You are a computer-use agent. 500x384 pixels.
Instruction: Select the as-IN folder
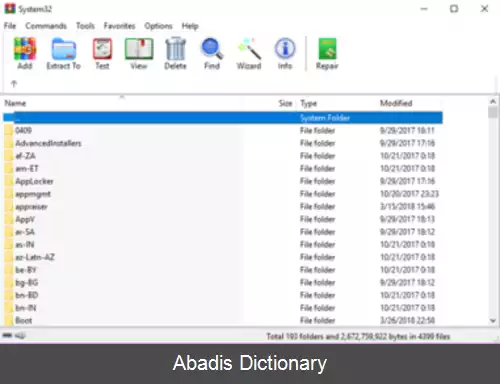[x=25, y=244]
